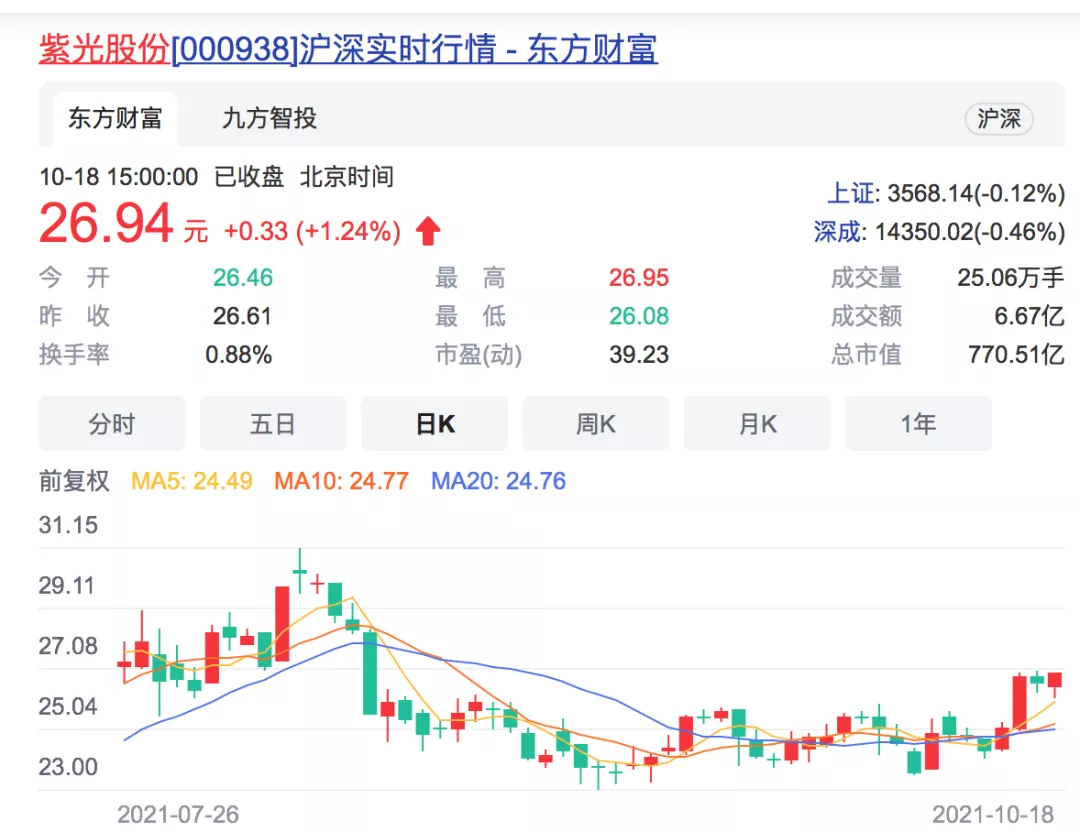
Task: Open the 紫光股份 stock quote title link
Action: point(347,49)
